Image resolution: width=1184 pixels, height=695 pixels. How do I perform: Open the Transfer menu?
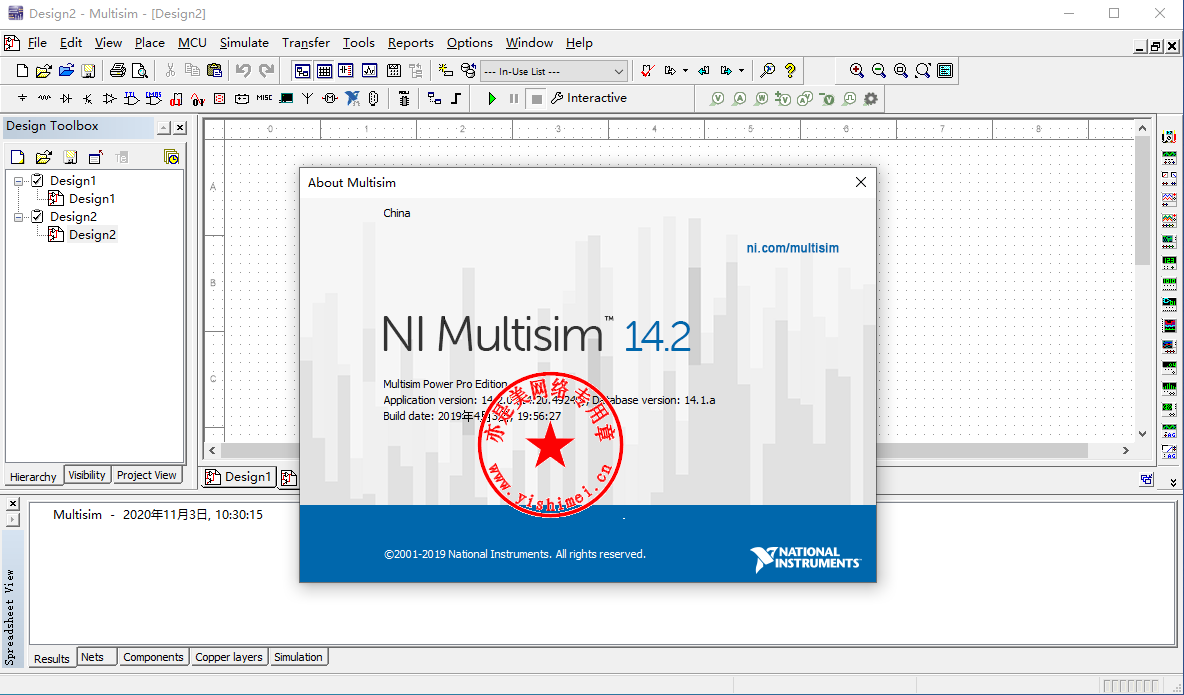[x=306, y=43]
